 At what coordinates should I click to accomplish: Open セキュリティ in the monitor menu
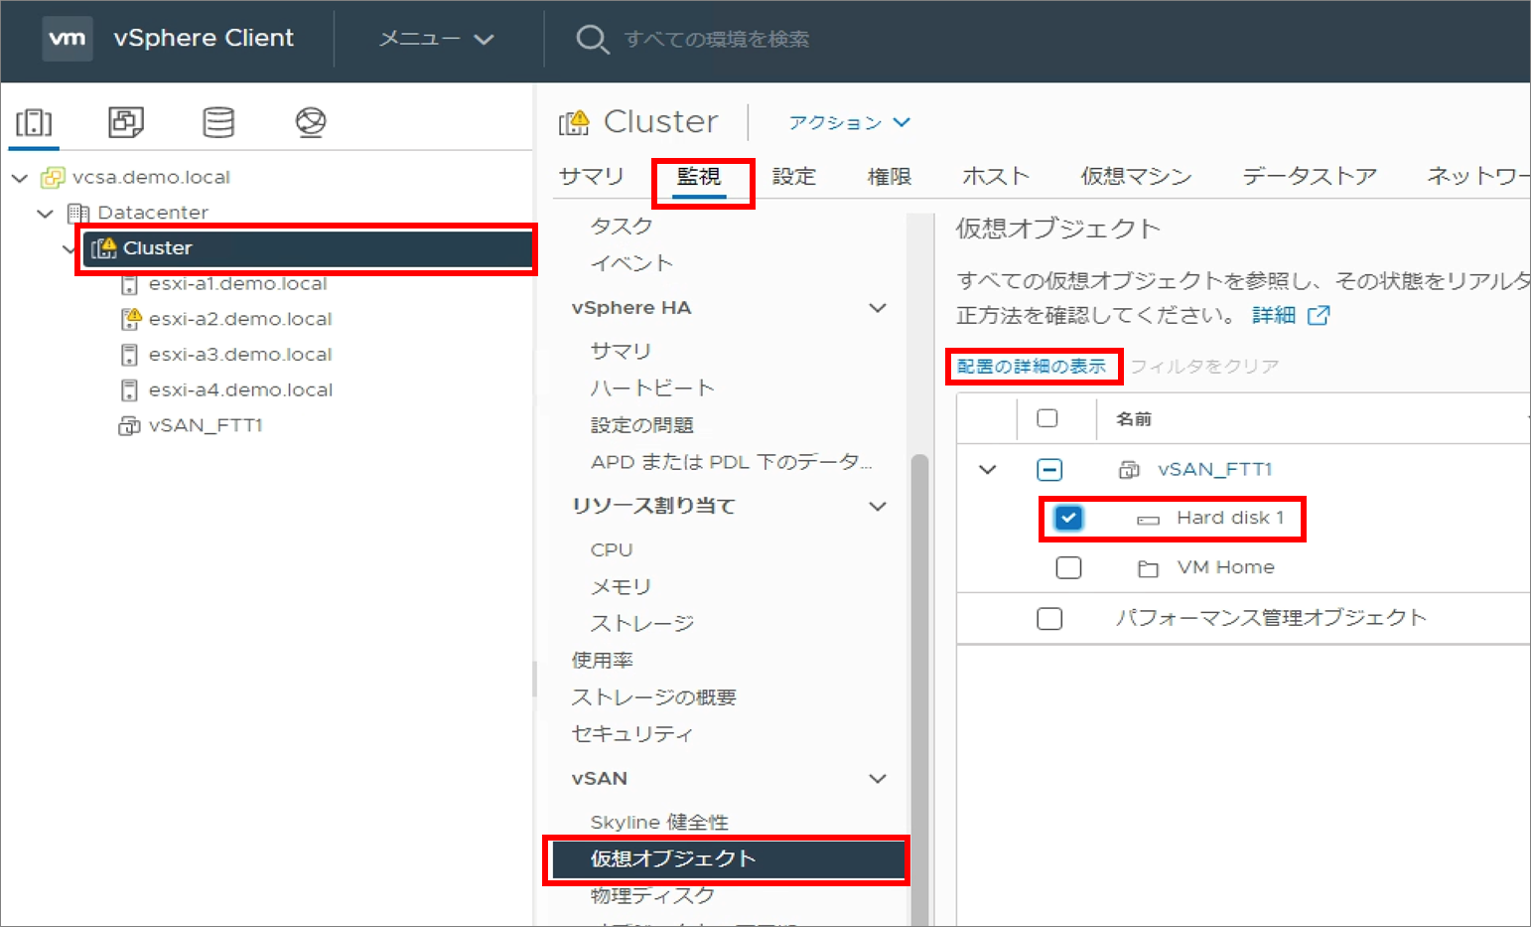pyautogui.click(x=632, y=734)
